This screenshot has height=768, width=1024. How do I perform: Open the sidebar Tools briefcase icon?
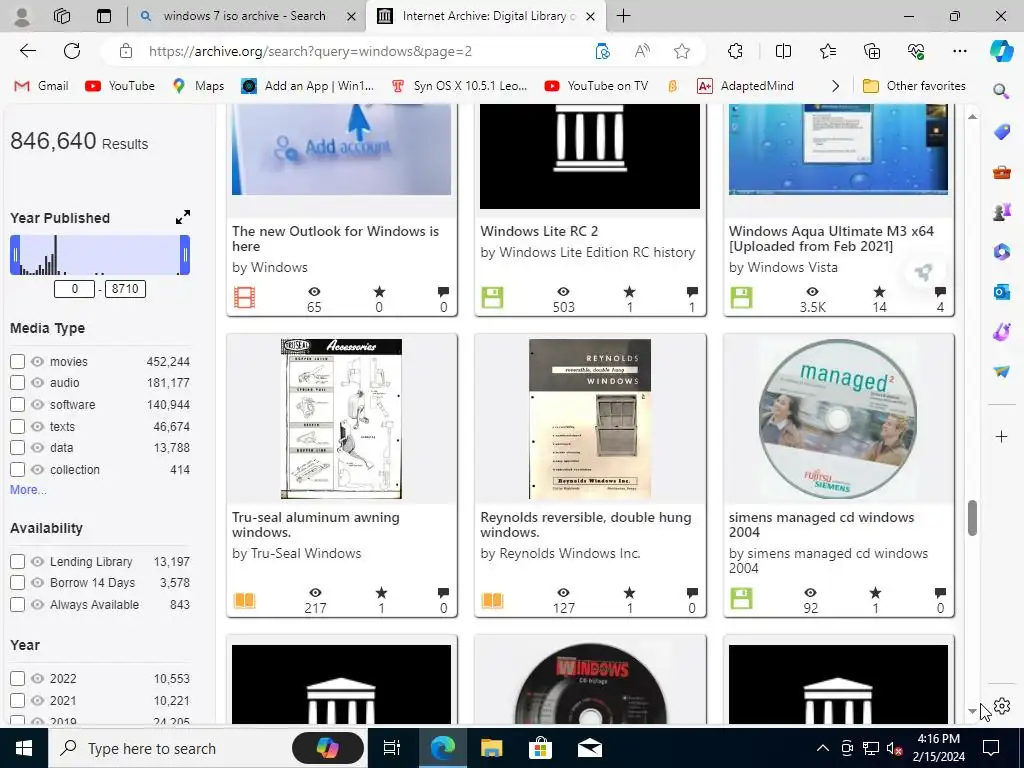tap(1001, 172)
